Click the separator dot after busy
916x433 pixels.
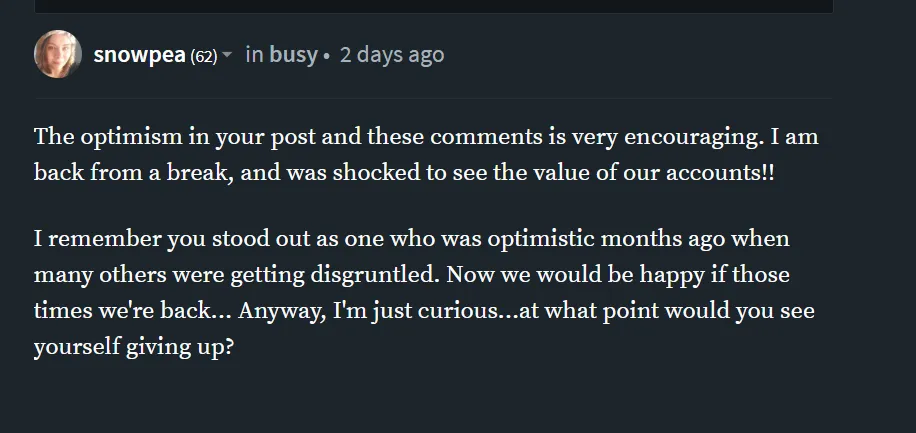pos(327,56)
